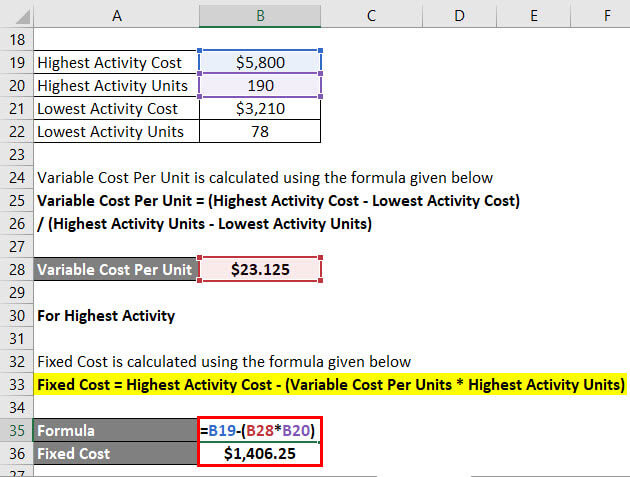
Task: Click the bold Variable Cost Per Unit formula line
Action: pos(278,200)
